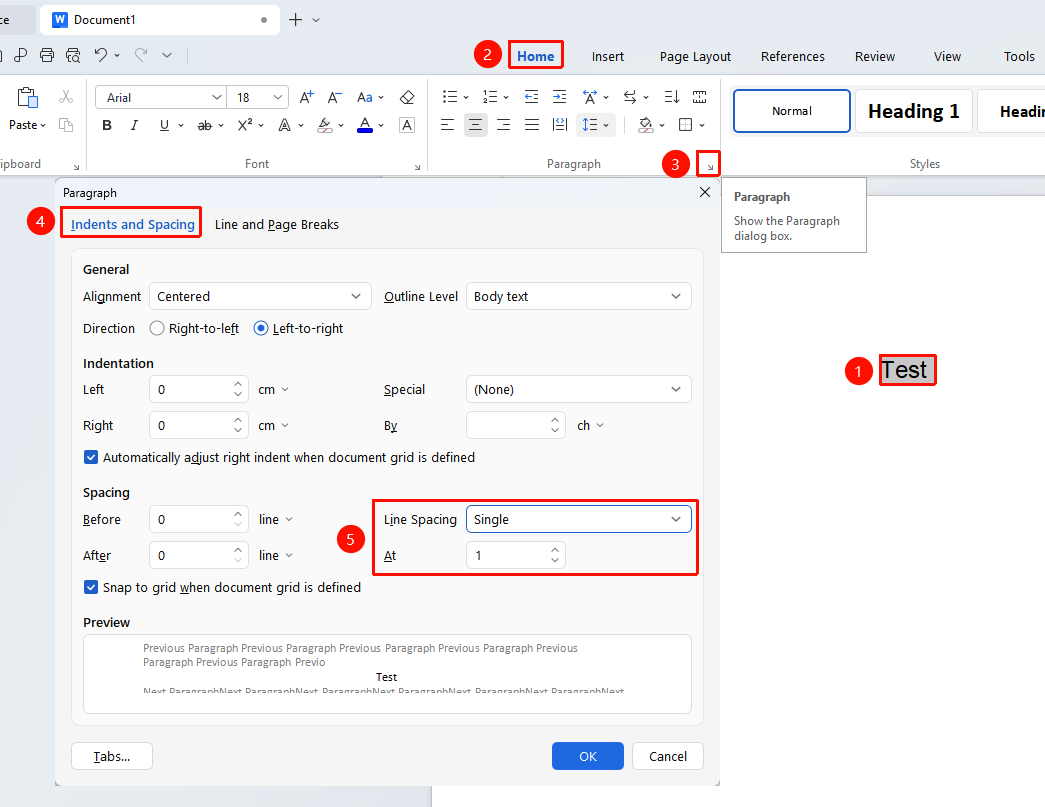Click the Left indentation input field

[x=191, y=390]
